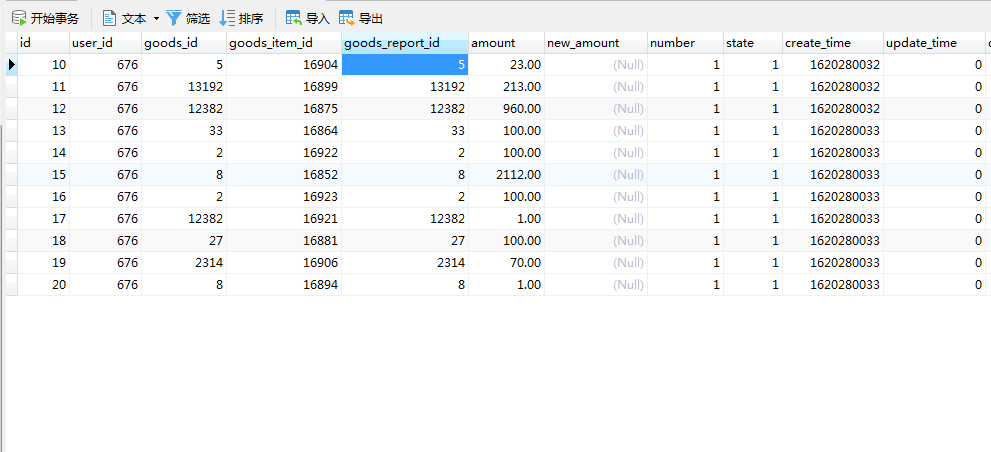Image resolution: width=991 pixels, height=452 pixels.
Task: Click amount cell 960.00
Action: (506, 109)
